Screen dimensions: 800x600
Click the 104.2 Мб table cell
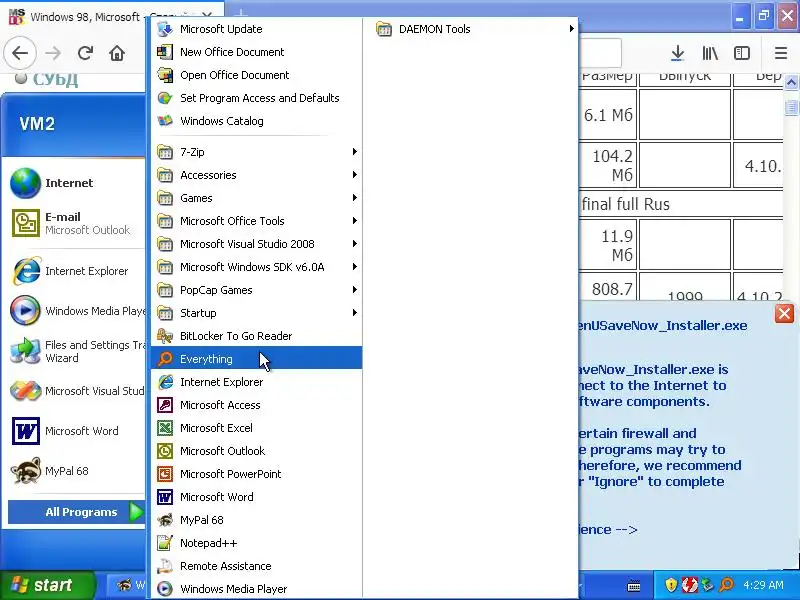pos(608,165)
